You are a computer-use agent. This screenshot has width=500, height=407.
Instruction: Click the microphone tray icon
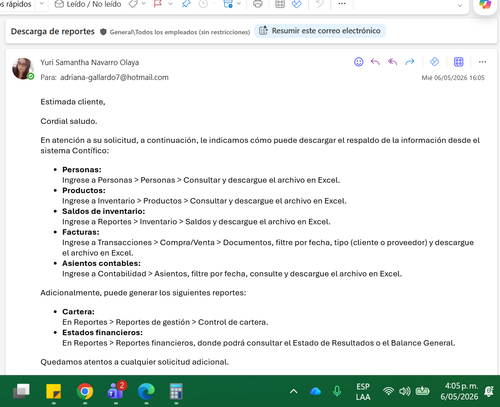coord(337,391)
